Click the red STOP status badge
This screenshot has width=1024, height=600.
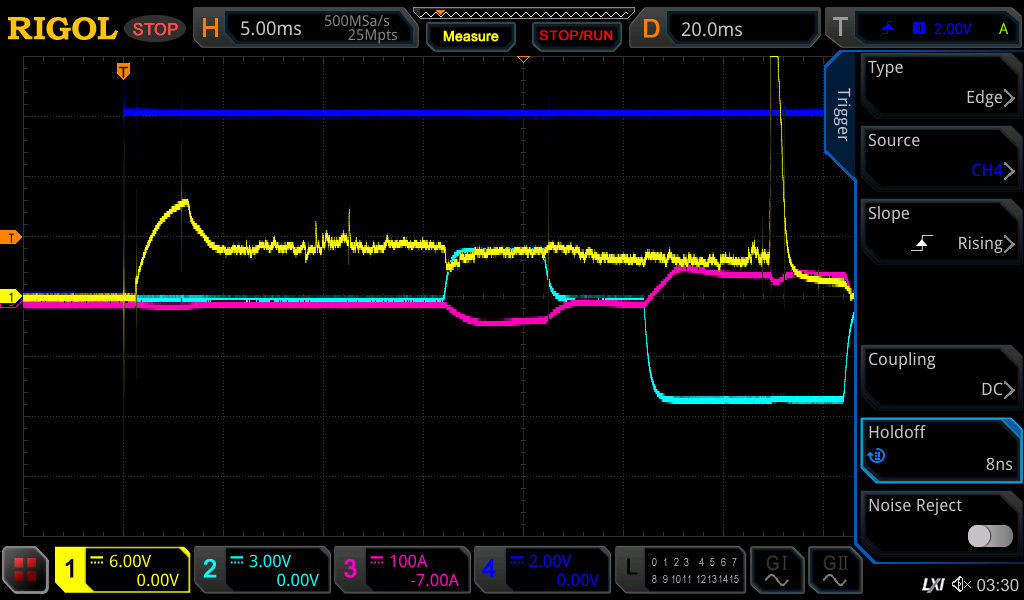click(155, 29)
